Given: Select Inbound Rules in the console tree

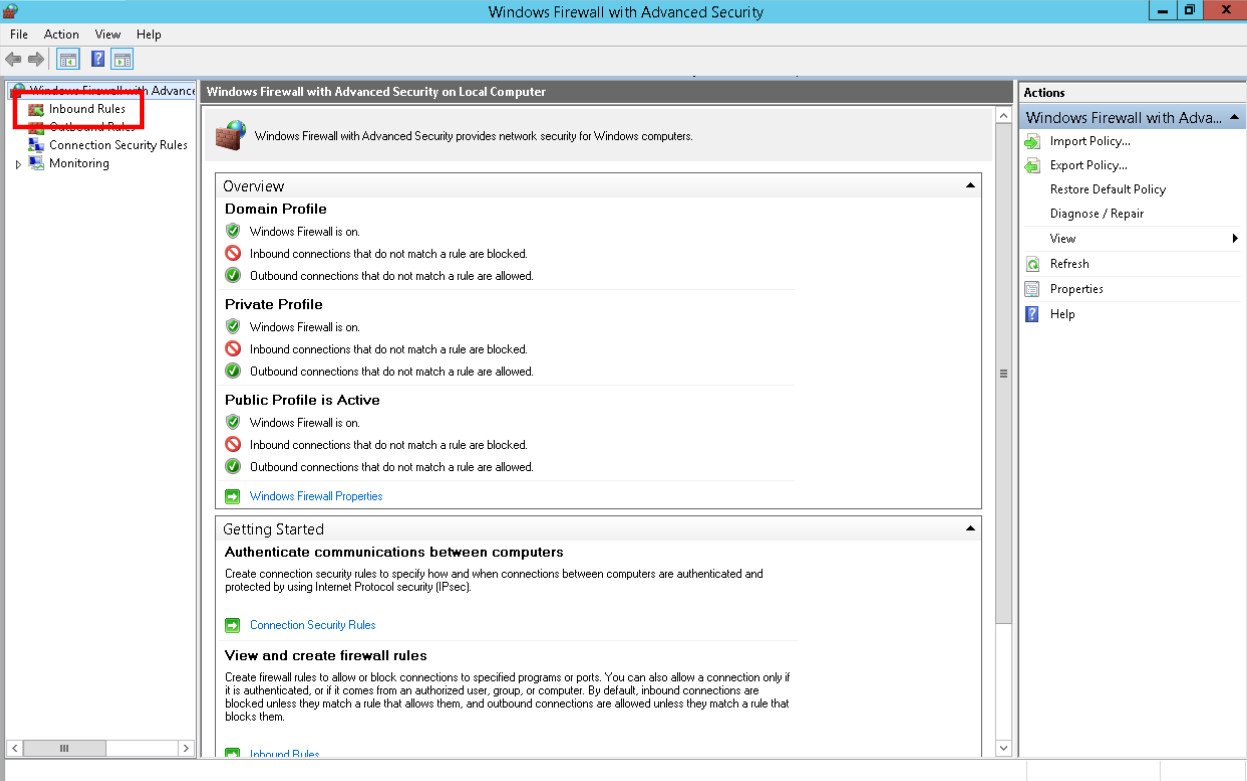Looking at the screenshot, I should pos(87,109).
